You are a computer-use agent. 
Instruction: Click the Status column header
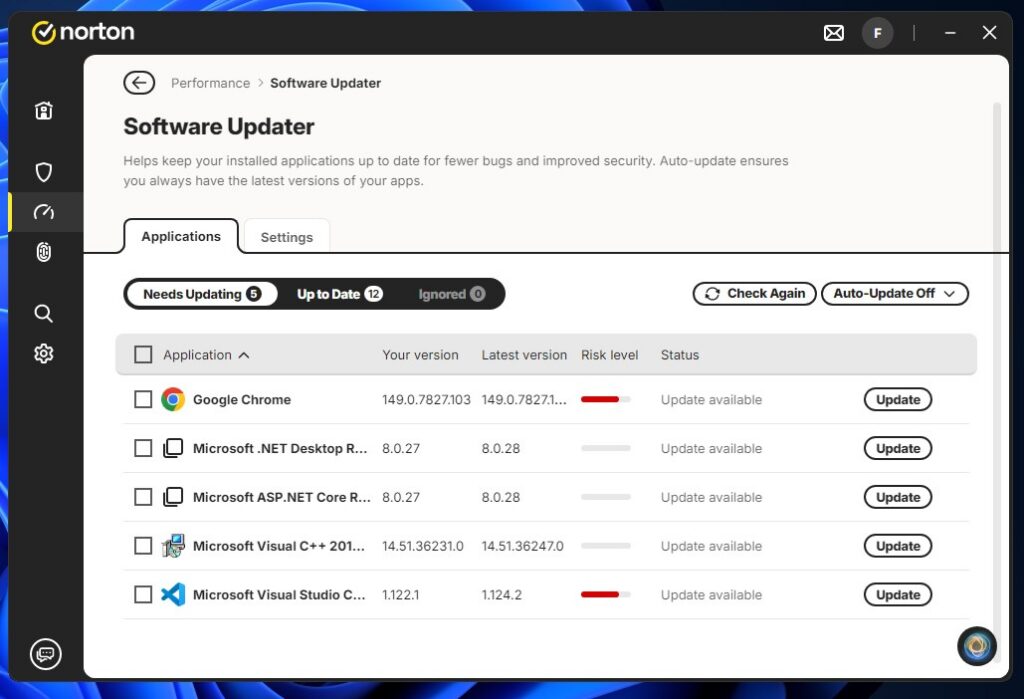click(x=679, y=355)
